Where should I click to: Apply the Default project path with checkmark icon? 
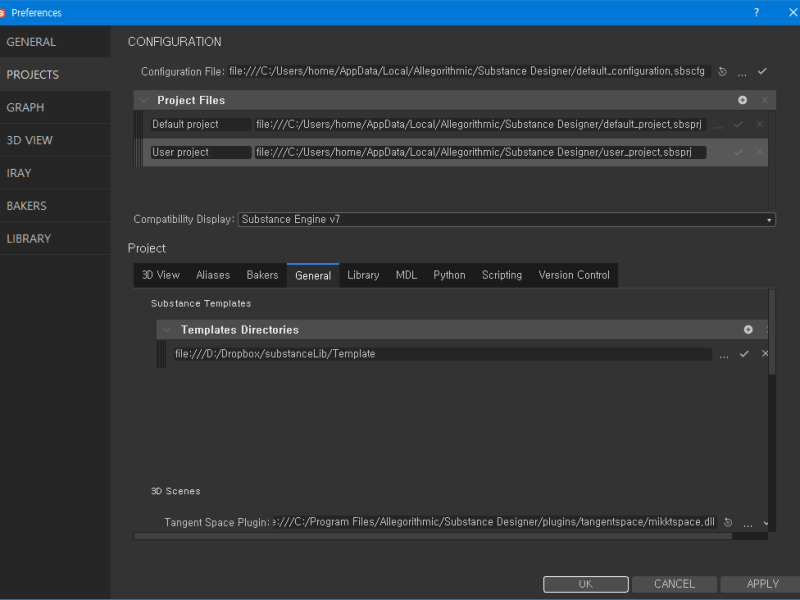pyautogui.click(x=738, y=124)
